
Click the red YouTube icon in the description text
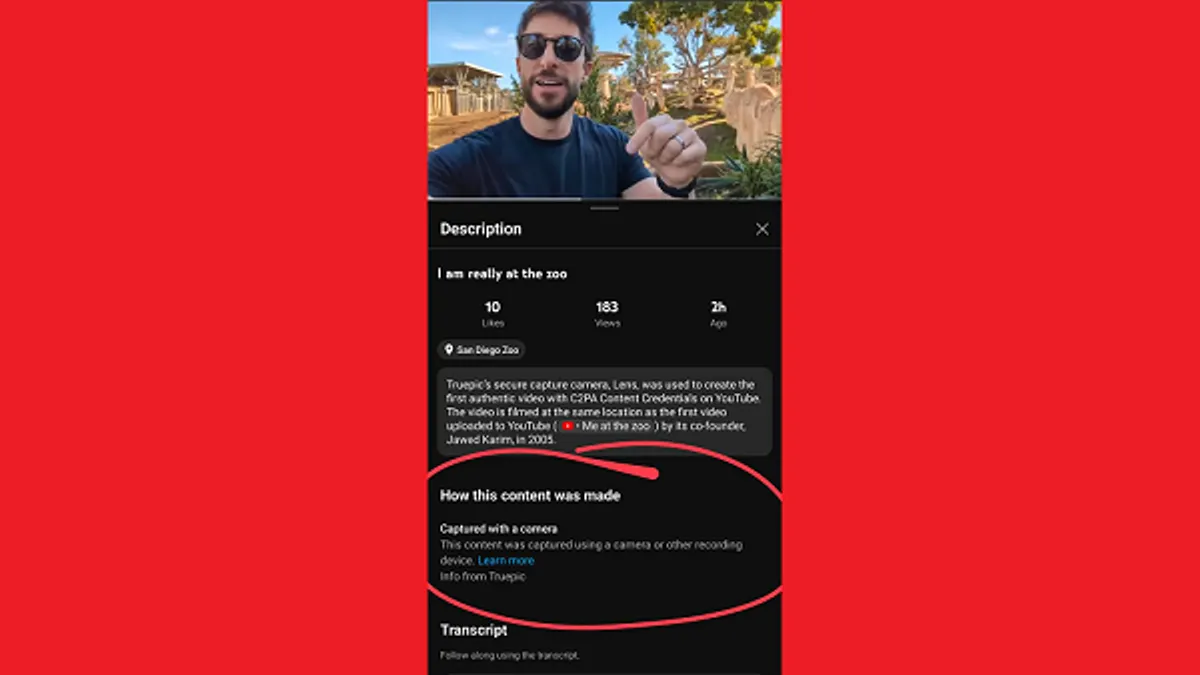[567, 426]
